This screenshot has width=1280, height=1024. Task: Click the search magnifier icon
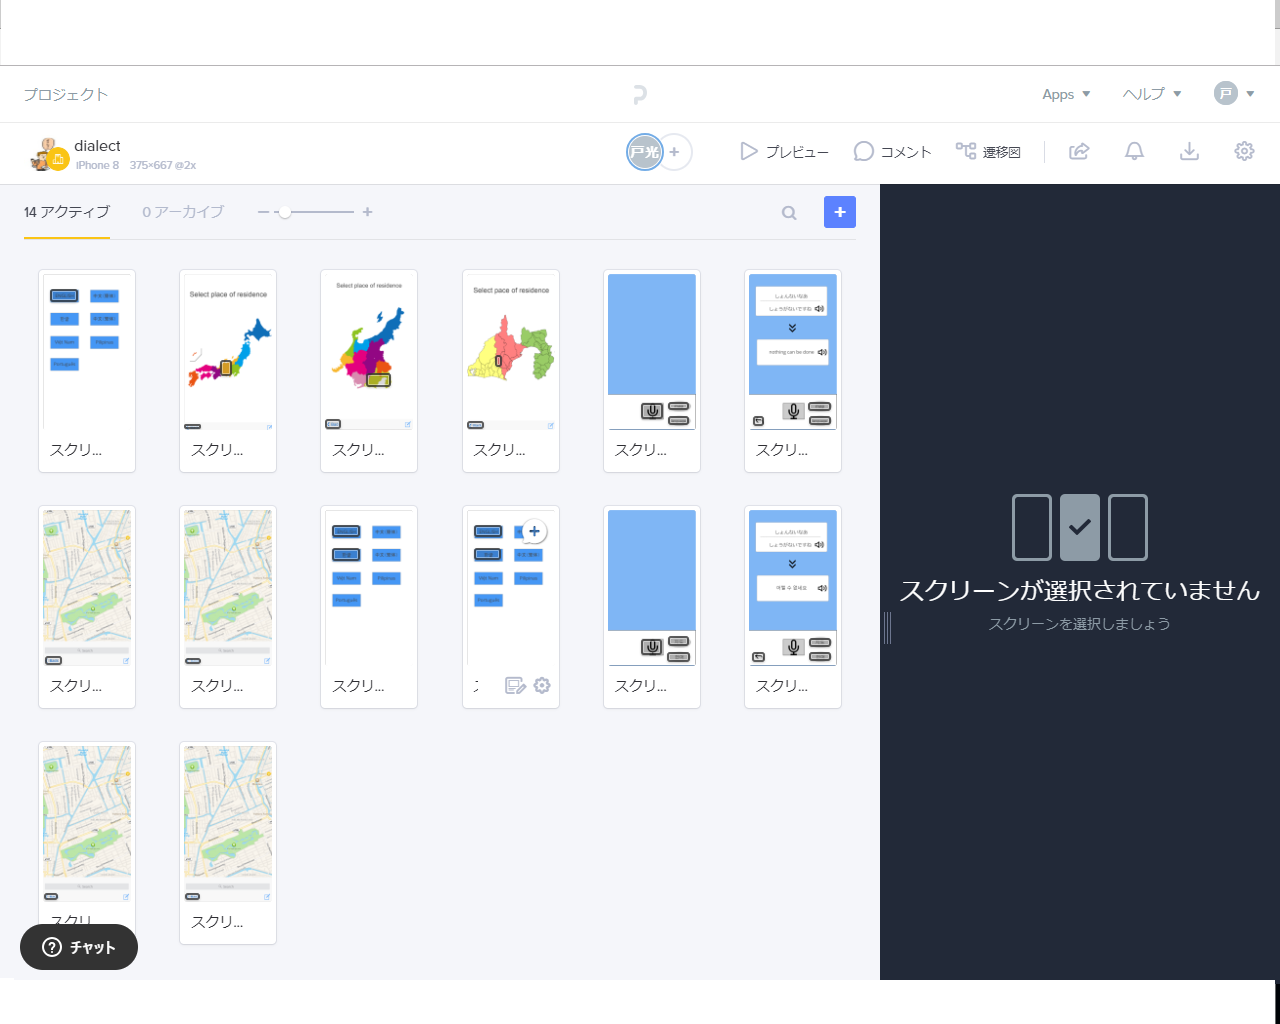pos(789,213)
